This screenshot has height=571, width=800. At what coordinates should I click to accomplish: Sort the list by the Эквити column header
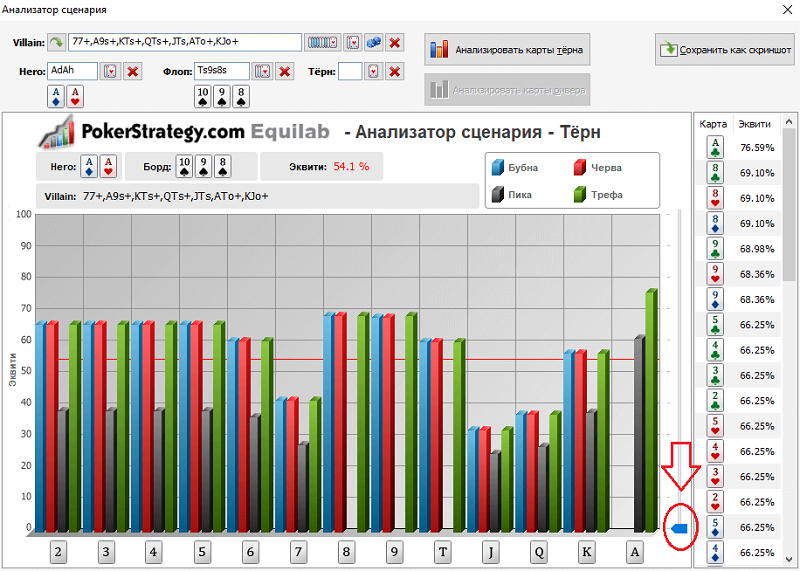coord(754,124)
